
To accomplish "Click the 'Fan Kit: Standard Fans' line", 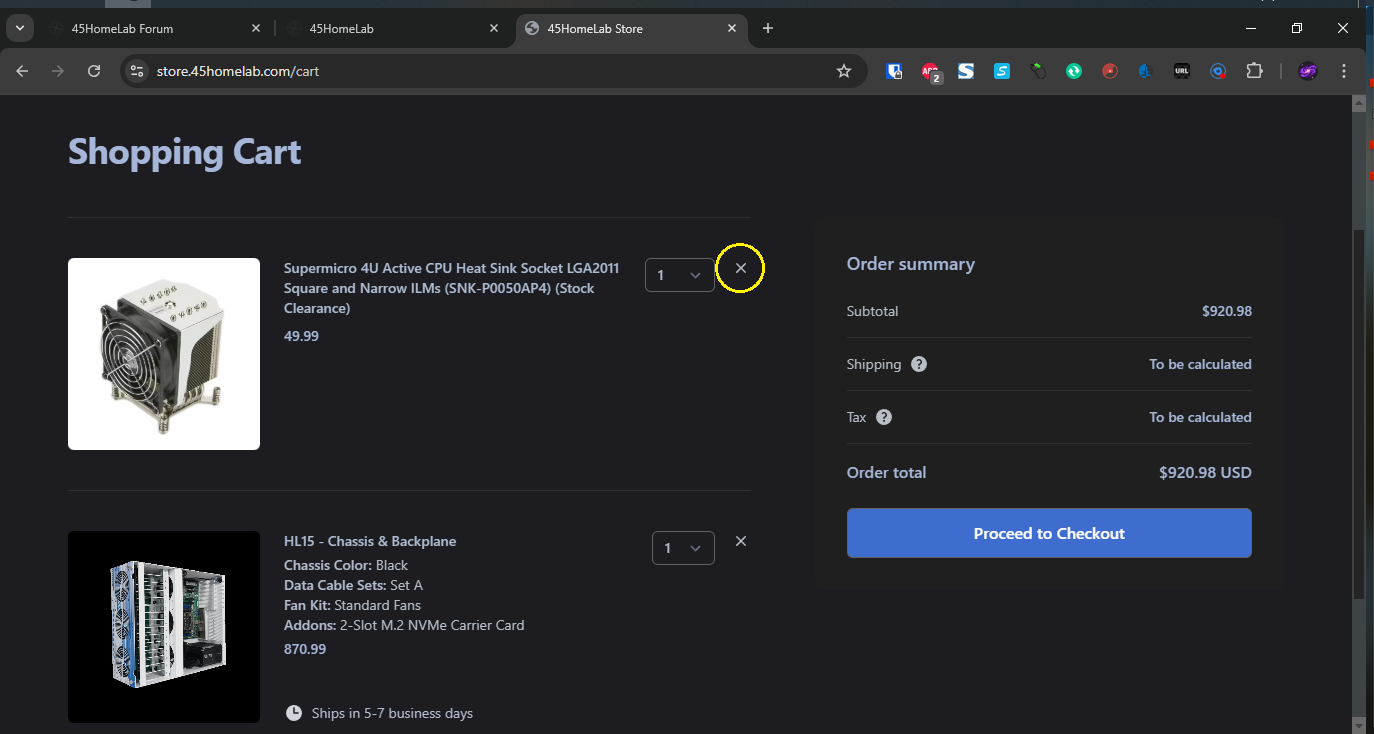I will pyautogui.click(x=352, y=605).
